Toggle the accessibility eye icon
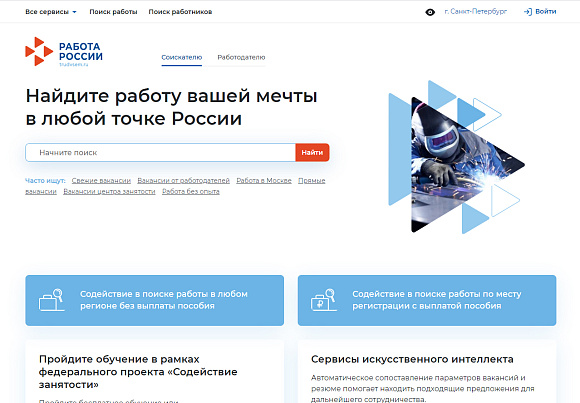 click(430, 12)
